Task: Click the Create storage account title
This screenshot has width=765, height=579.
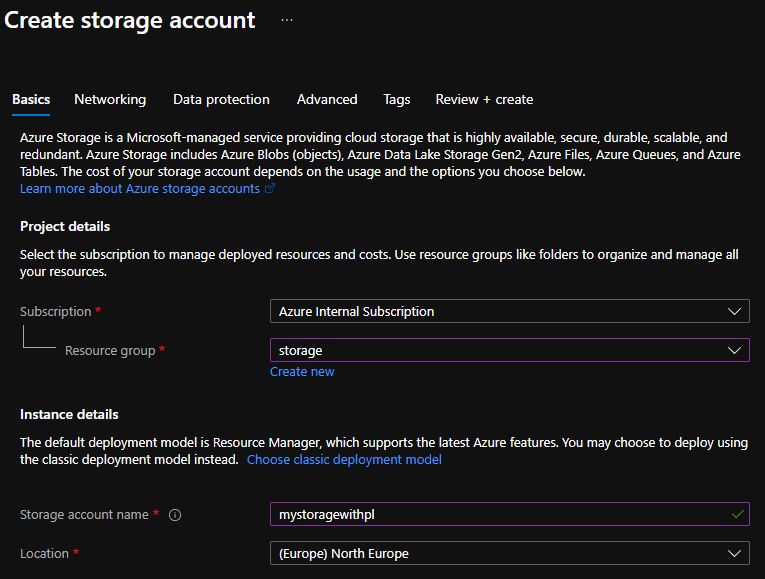Action: coord(130,20)
